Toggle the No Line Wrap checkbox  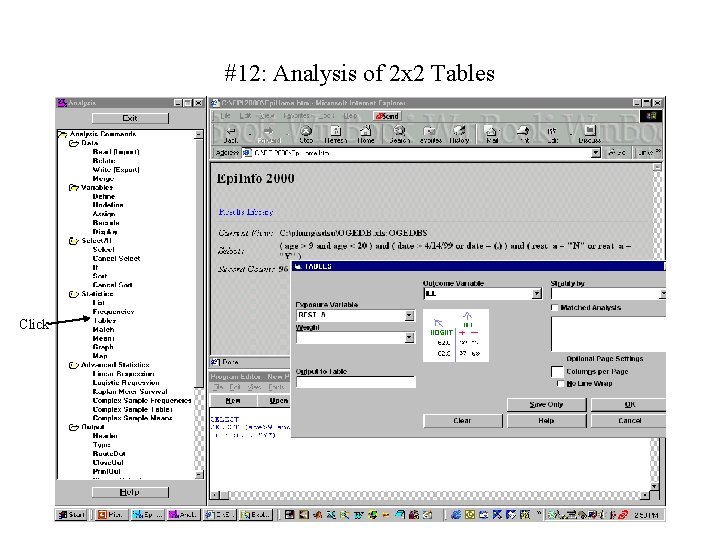coord(560,383)
